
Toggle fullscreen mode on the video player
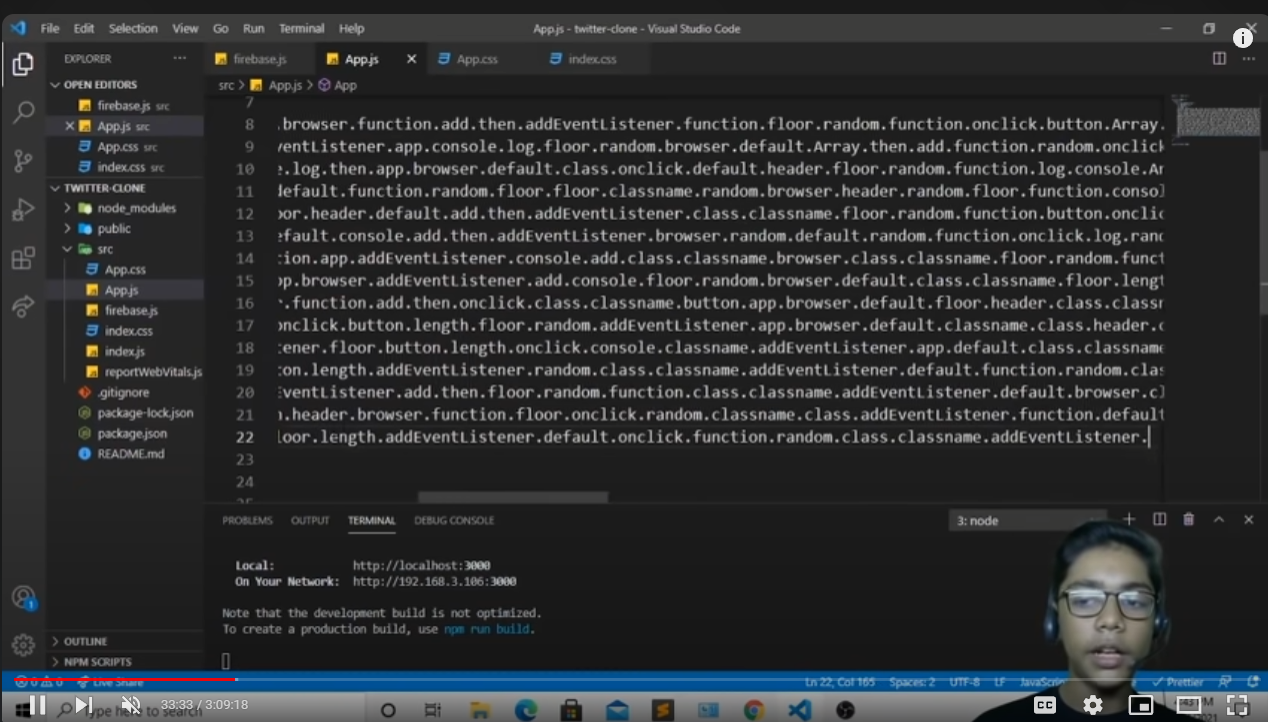point(1237,705)
